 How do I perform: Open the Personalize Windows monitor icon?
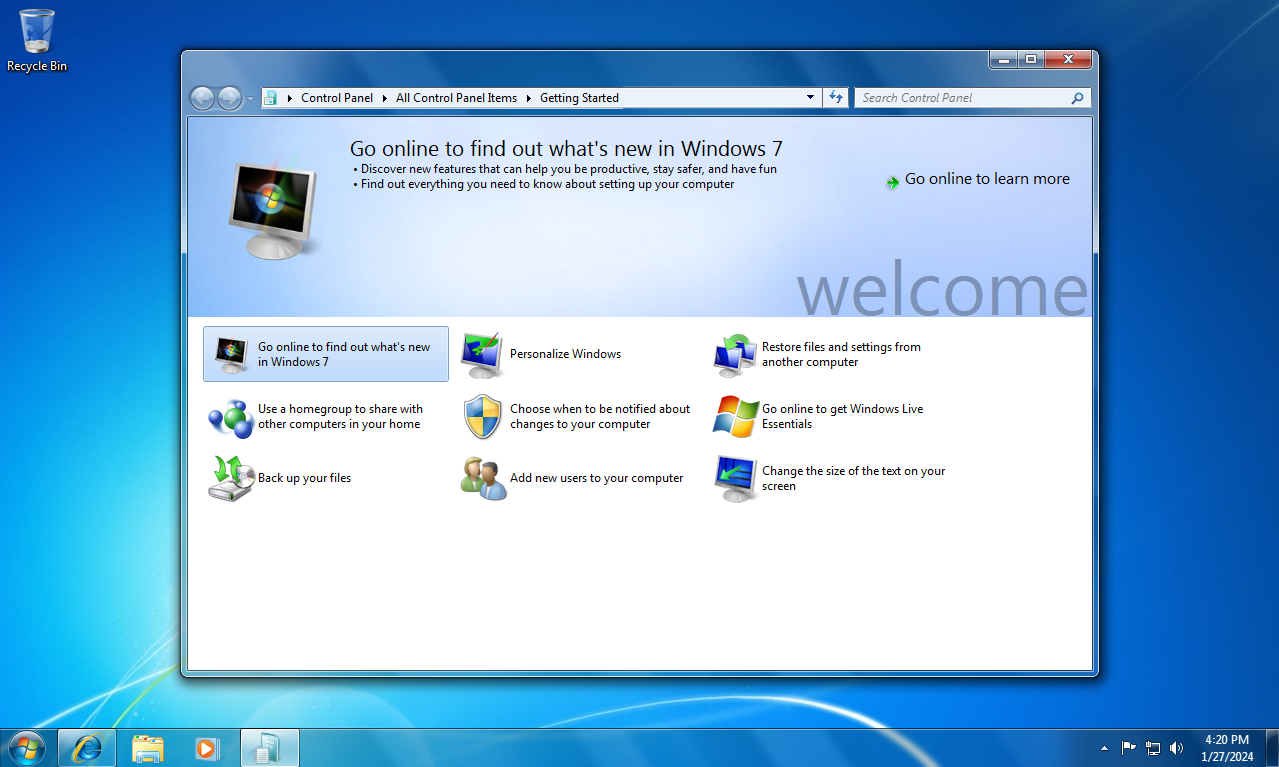[483, 354]
